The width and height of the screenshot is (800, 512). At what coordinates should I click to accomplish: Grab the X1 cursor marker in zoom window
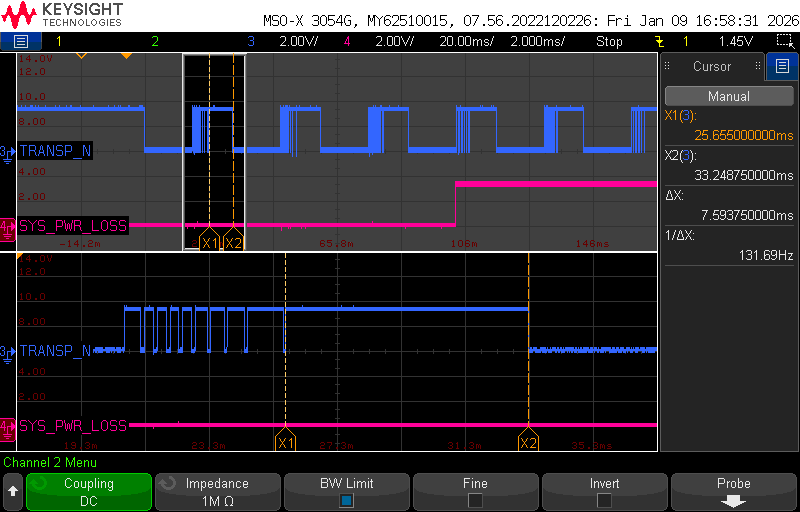point(285,442)
